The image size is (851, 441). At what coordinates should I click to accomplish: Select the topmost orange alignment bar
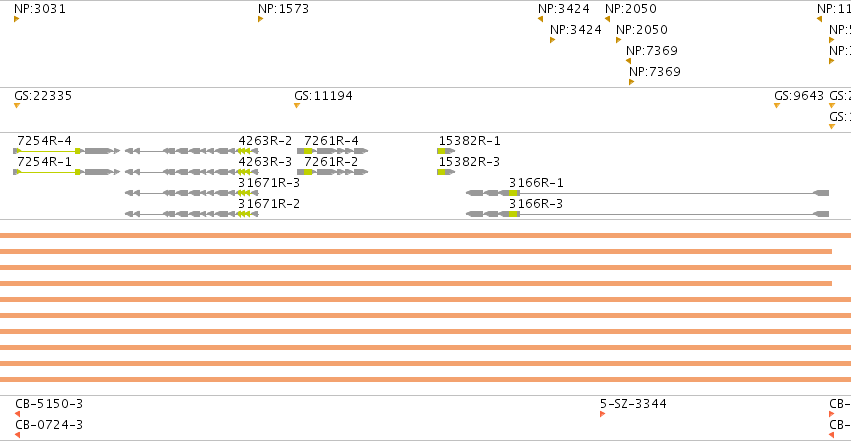[x=426, y=235]
